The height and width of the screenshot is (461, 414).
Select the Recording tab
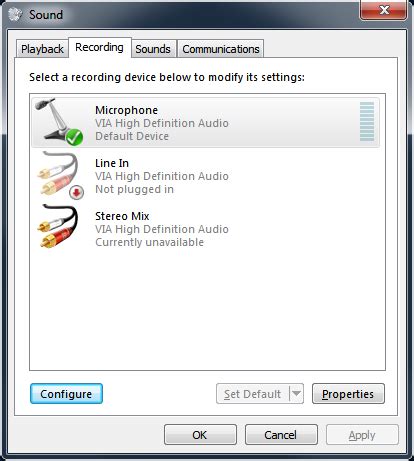99,47
